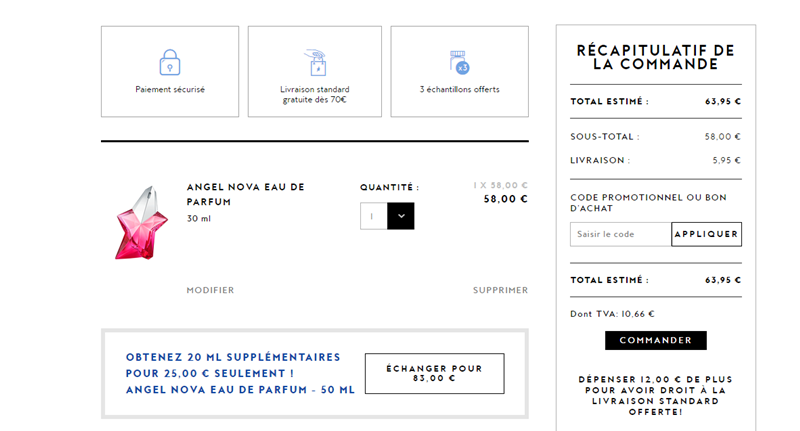800x431 pixels.
Task: Click the three samples offered icon
Action: [x=459, y=62]
